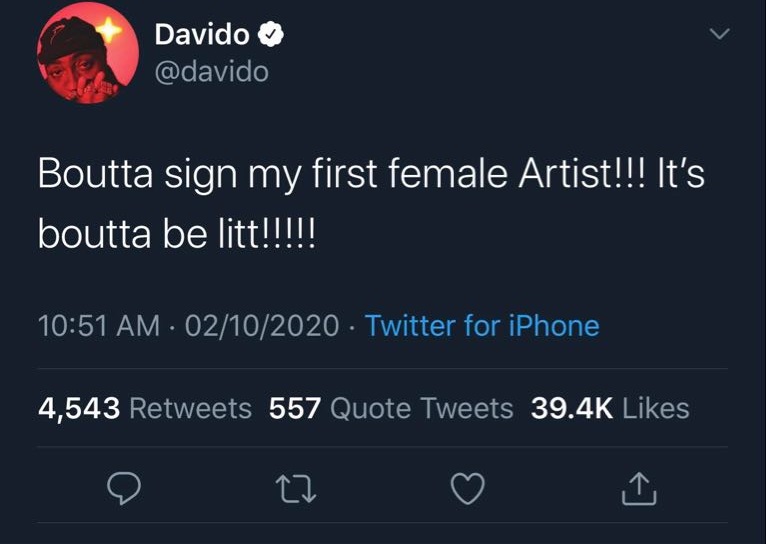Tap the share tweet icon
The width and height of the screenshot is (766, 544).
pyautogui.click(x=638, y=488)
